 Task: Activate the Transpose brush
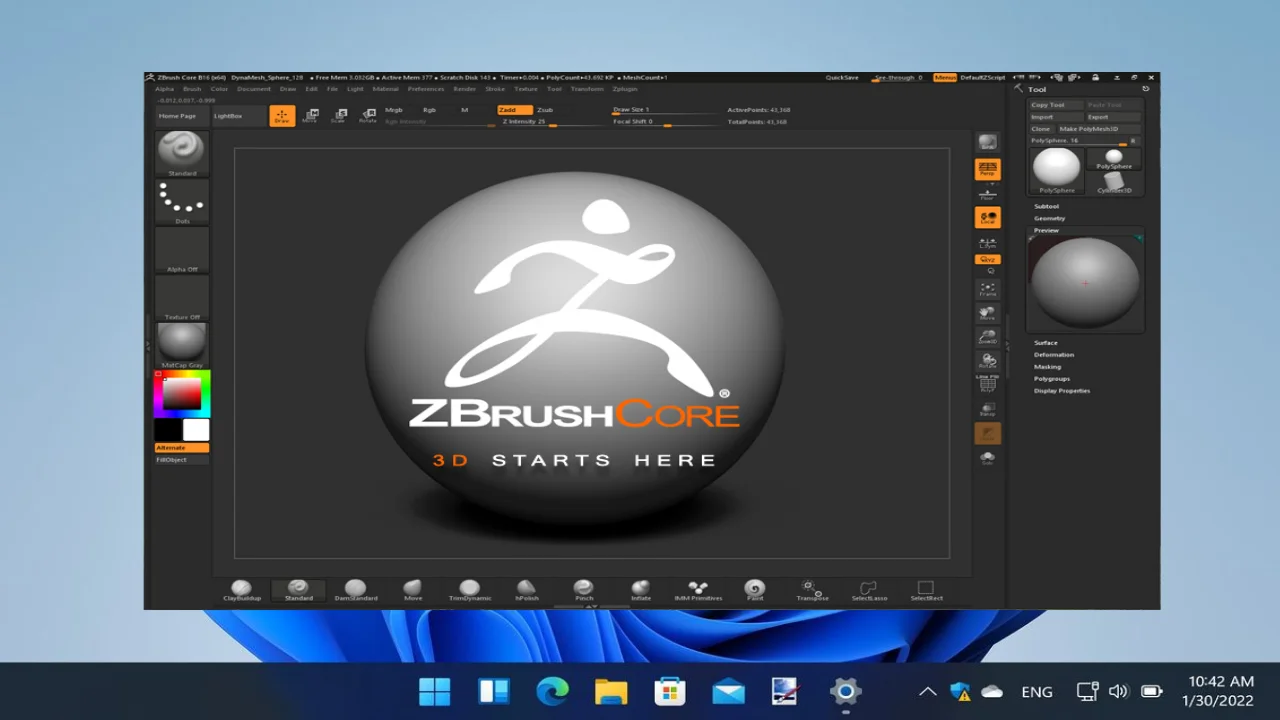click(812, 590)
